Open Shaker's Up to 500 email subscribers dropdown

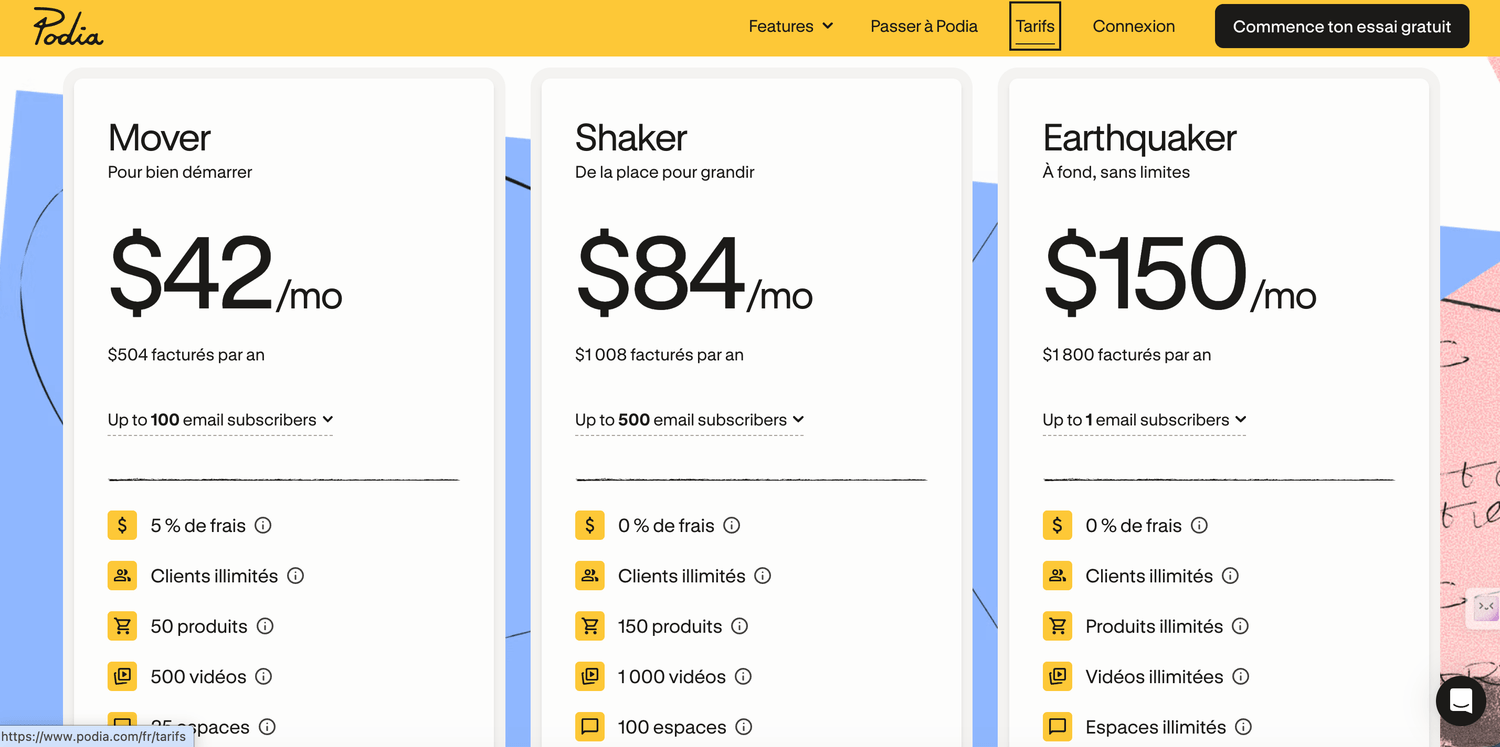689,420
